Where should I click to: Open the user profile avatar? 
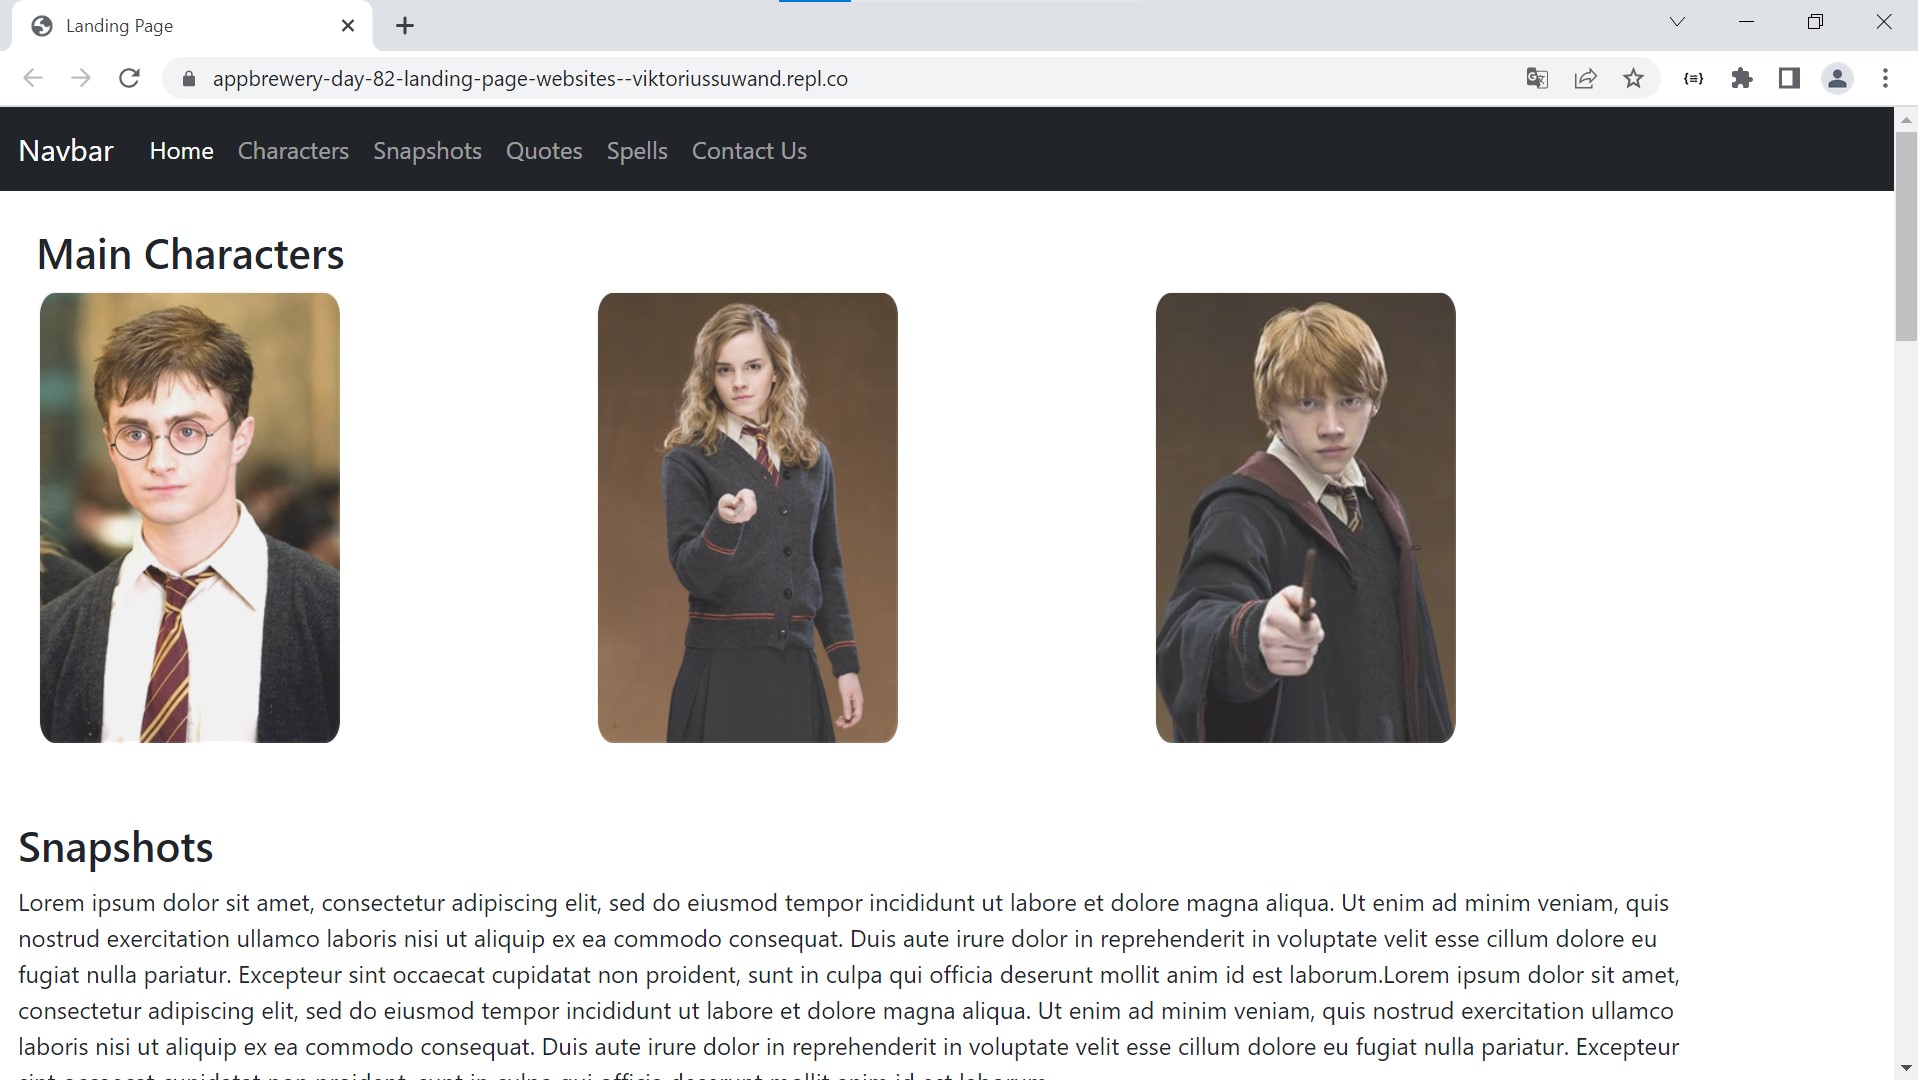1837,78
